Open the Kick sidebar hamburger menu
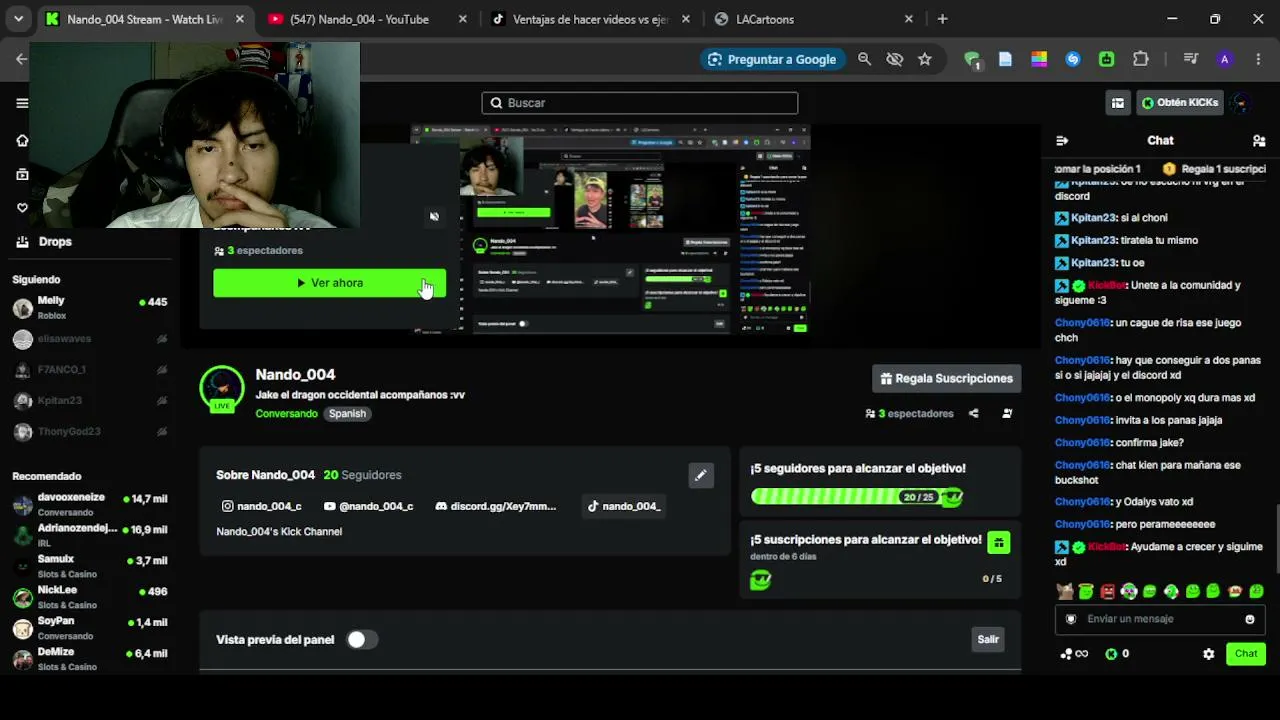 click(22, 103)
